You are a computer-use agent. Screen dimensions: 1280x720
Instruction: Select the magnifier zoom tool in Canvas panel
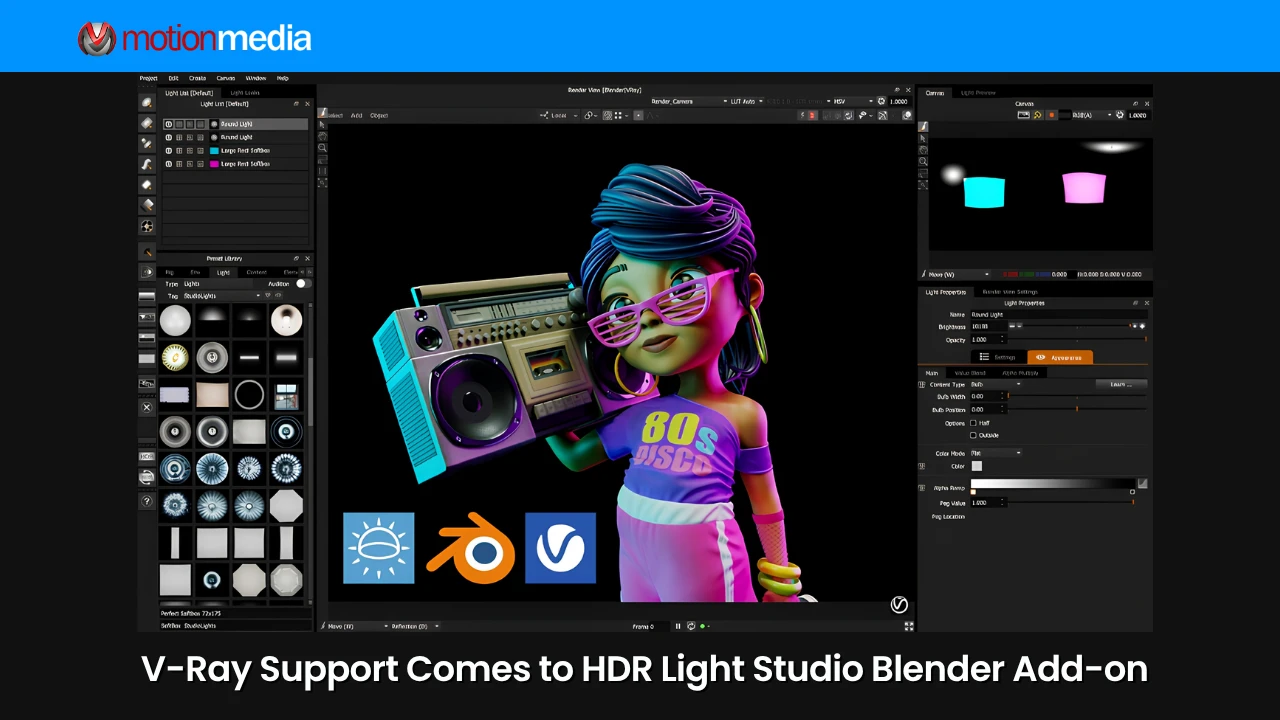(x=923, y=161)
